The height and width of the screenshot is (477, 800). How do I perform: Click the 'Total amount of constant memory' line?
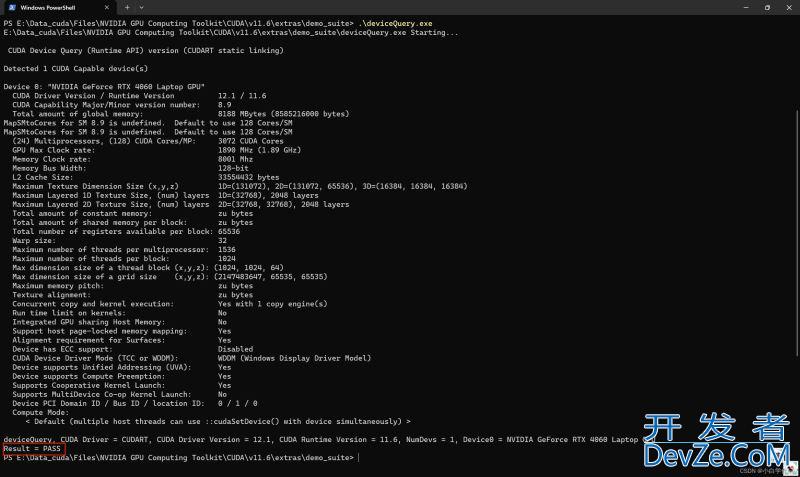click(x=133, y=214)
